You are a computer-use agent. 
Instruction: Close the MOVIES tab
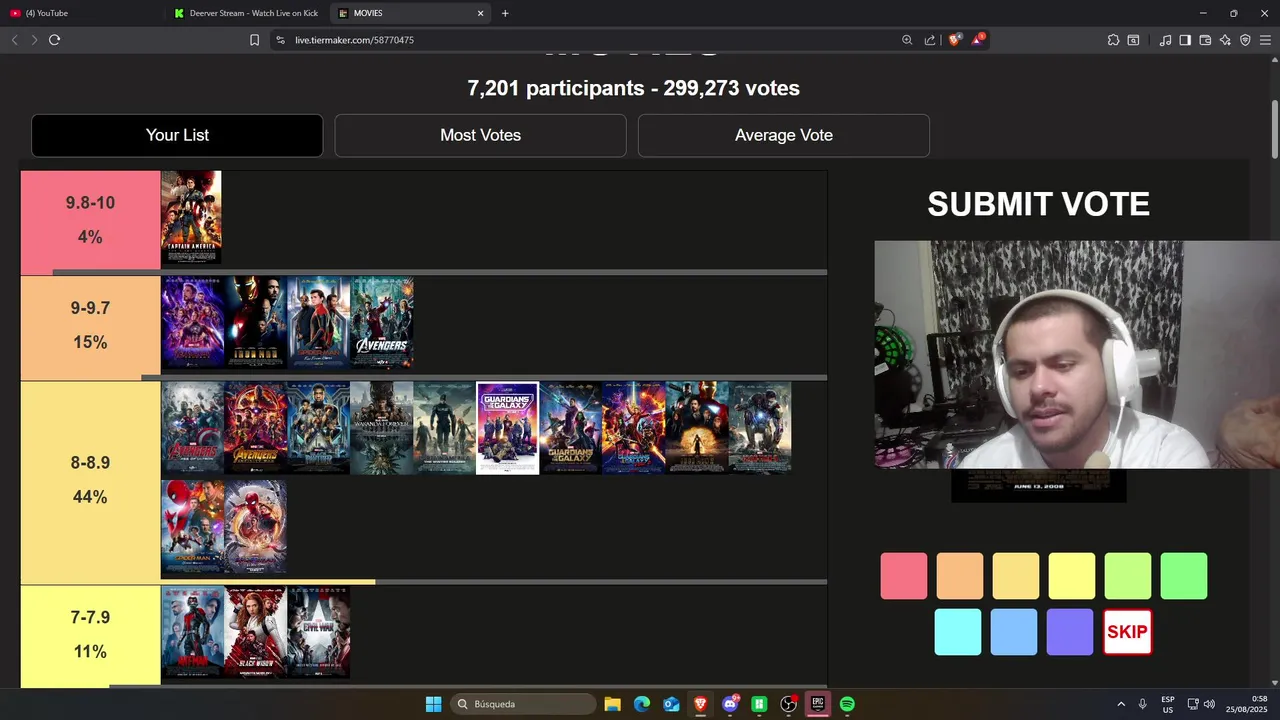point(480,13)
